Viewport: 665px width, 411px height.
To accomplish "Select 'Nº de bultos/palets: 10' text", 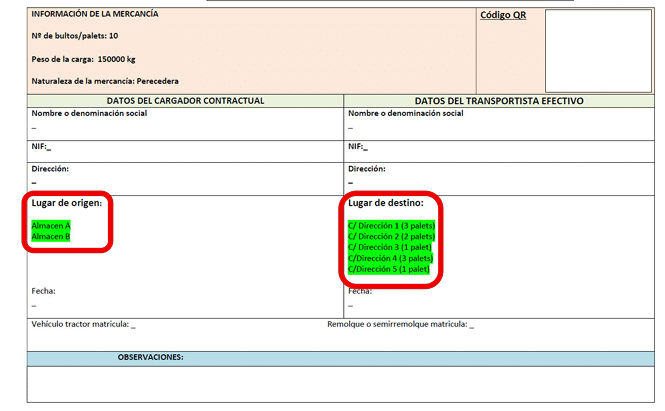I will [75, 36].
